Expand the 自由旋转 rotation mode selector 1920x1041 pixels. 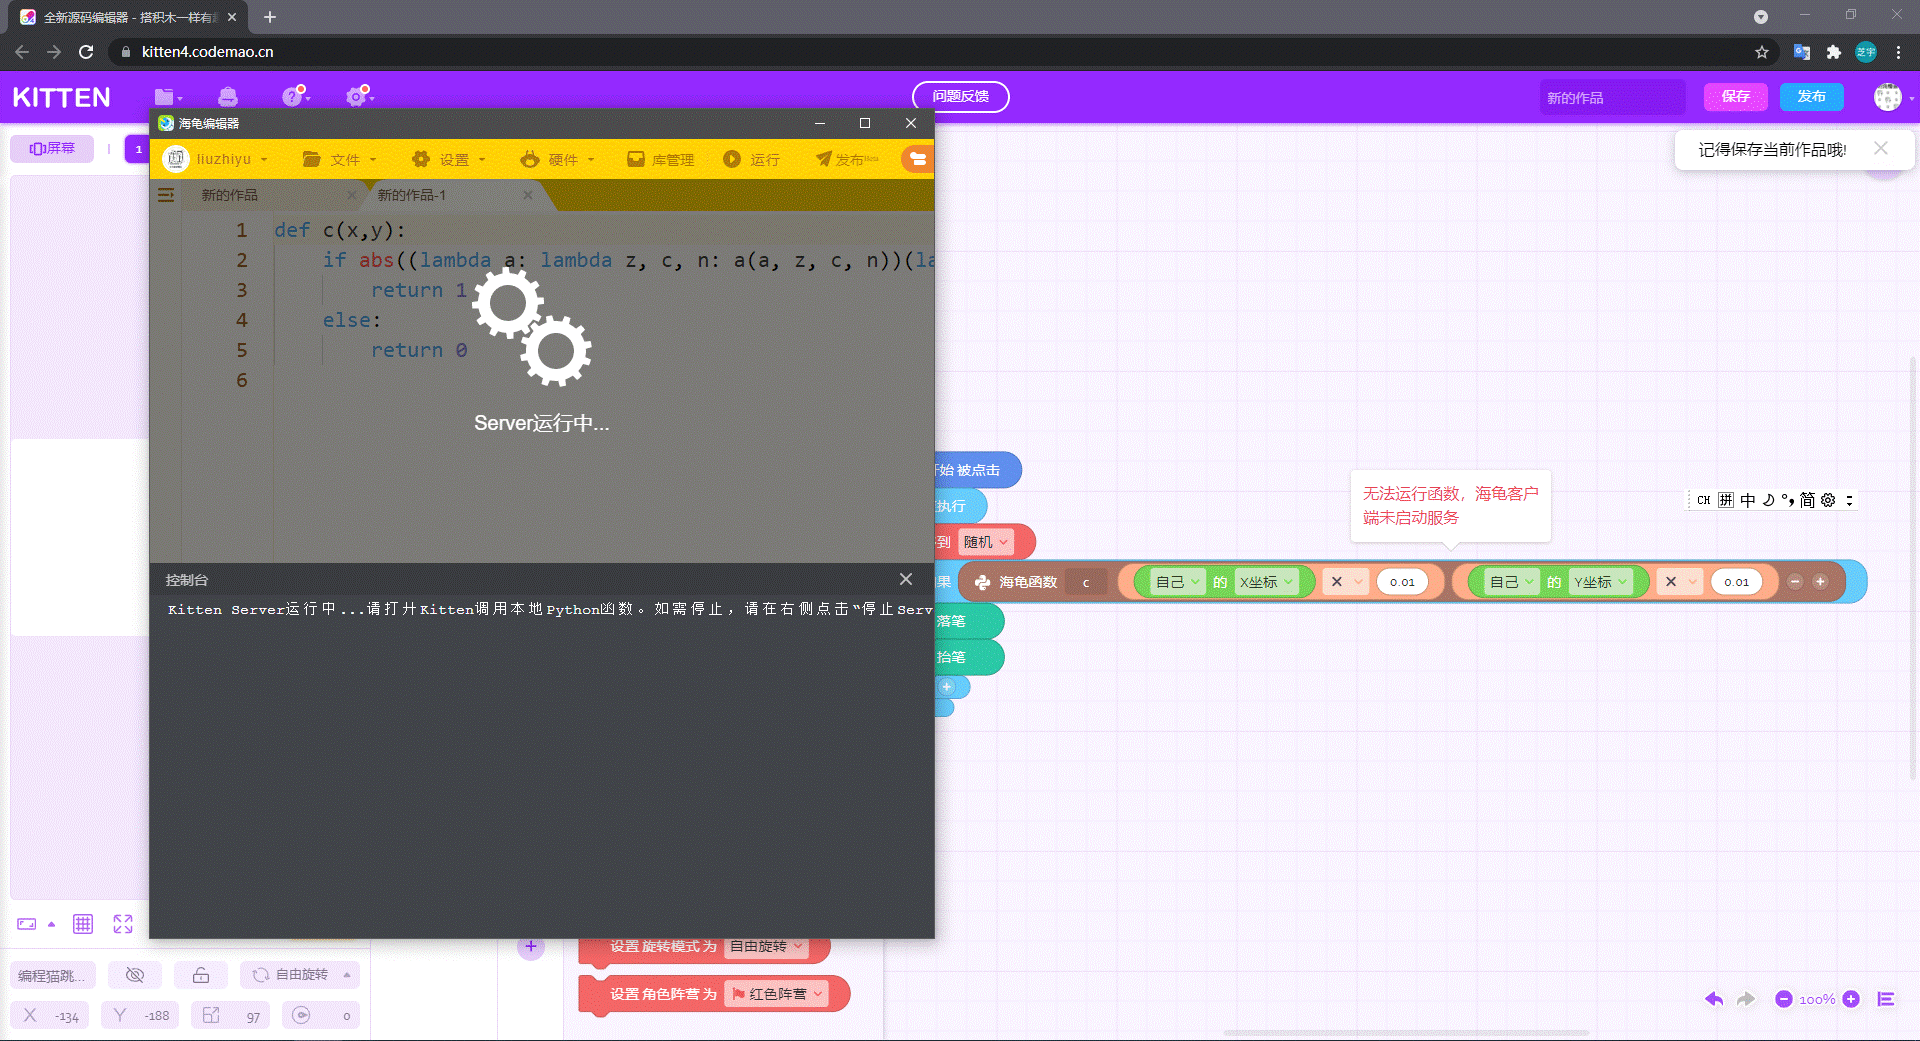click(x=300, y=975)
